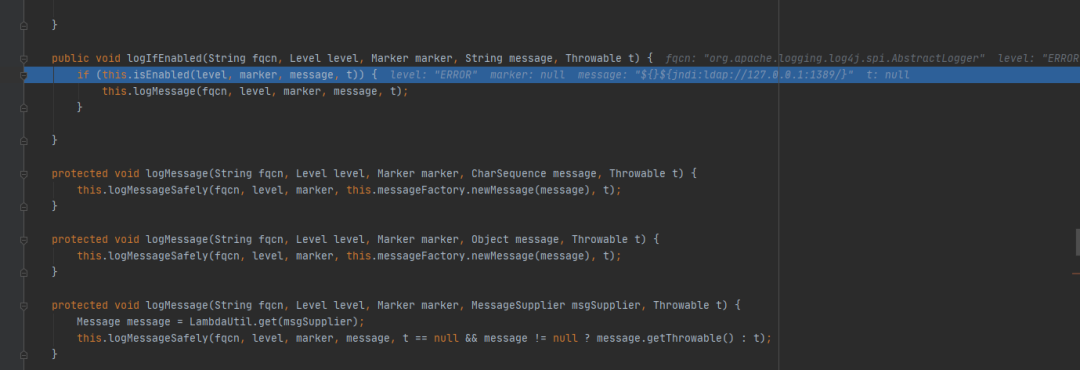The width and height of the screenshot is (1080, 370).
Task: Click the vertical scrollbar thumb on the right edge
Action: coord(1077,242)
